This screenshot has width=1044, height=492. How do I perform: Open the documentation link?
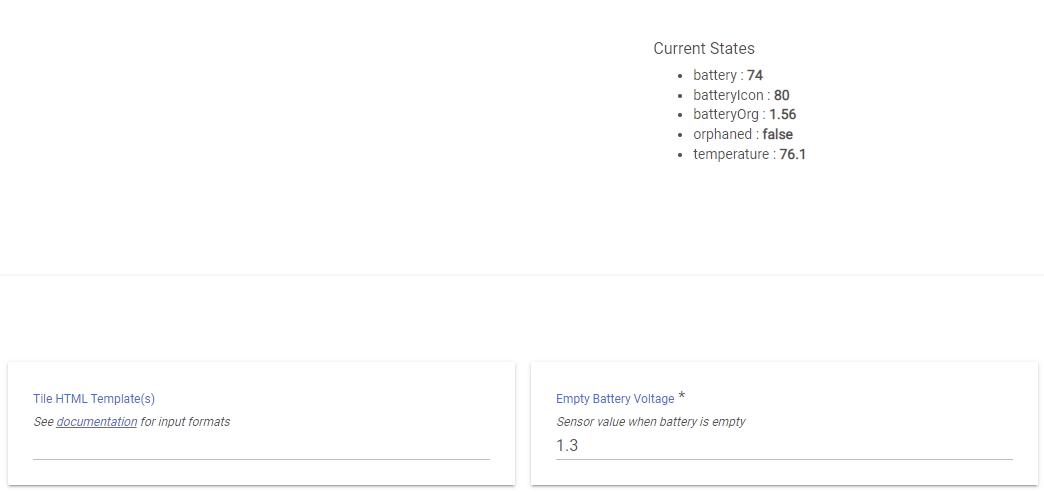tap(96, 422)
